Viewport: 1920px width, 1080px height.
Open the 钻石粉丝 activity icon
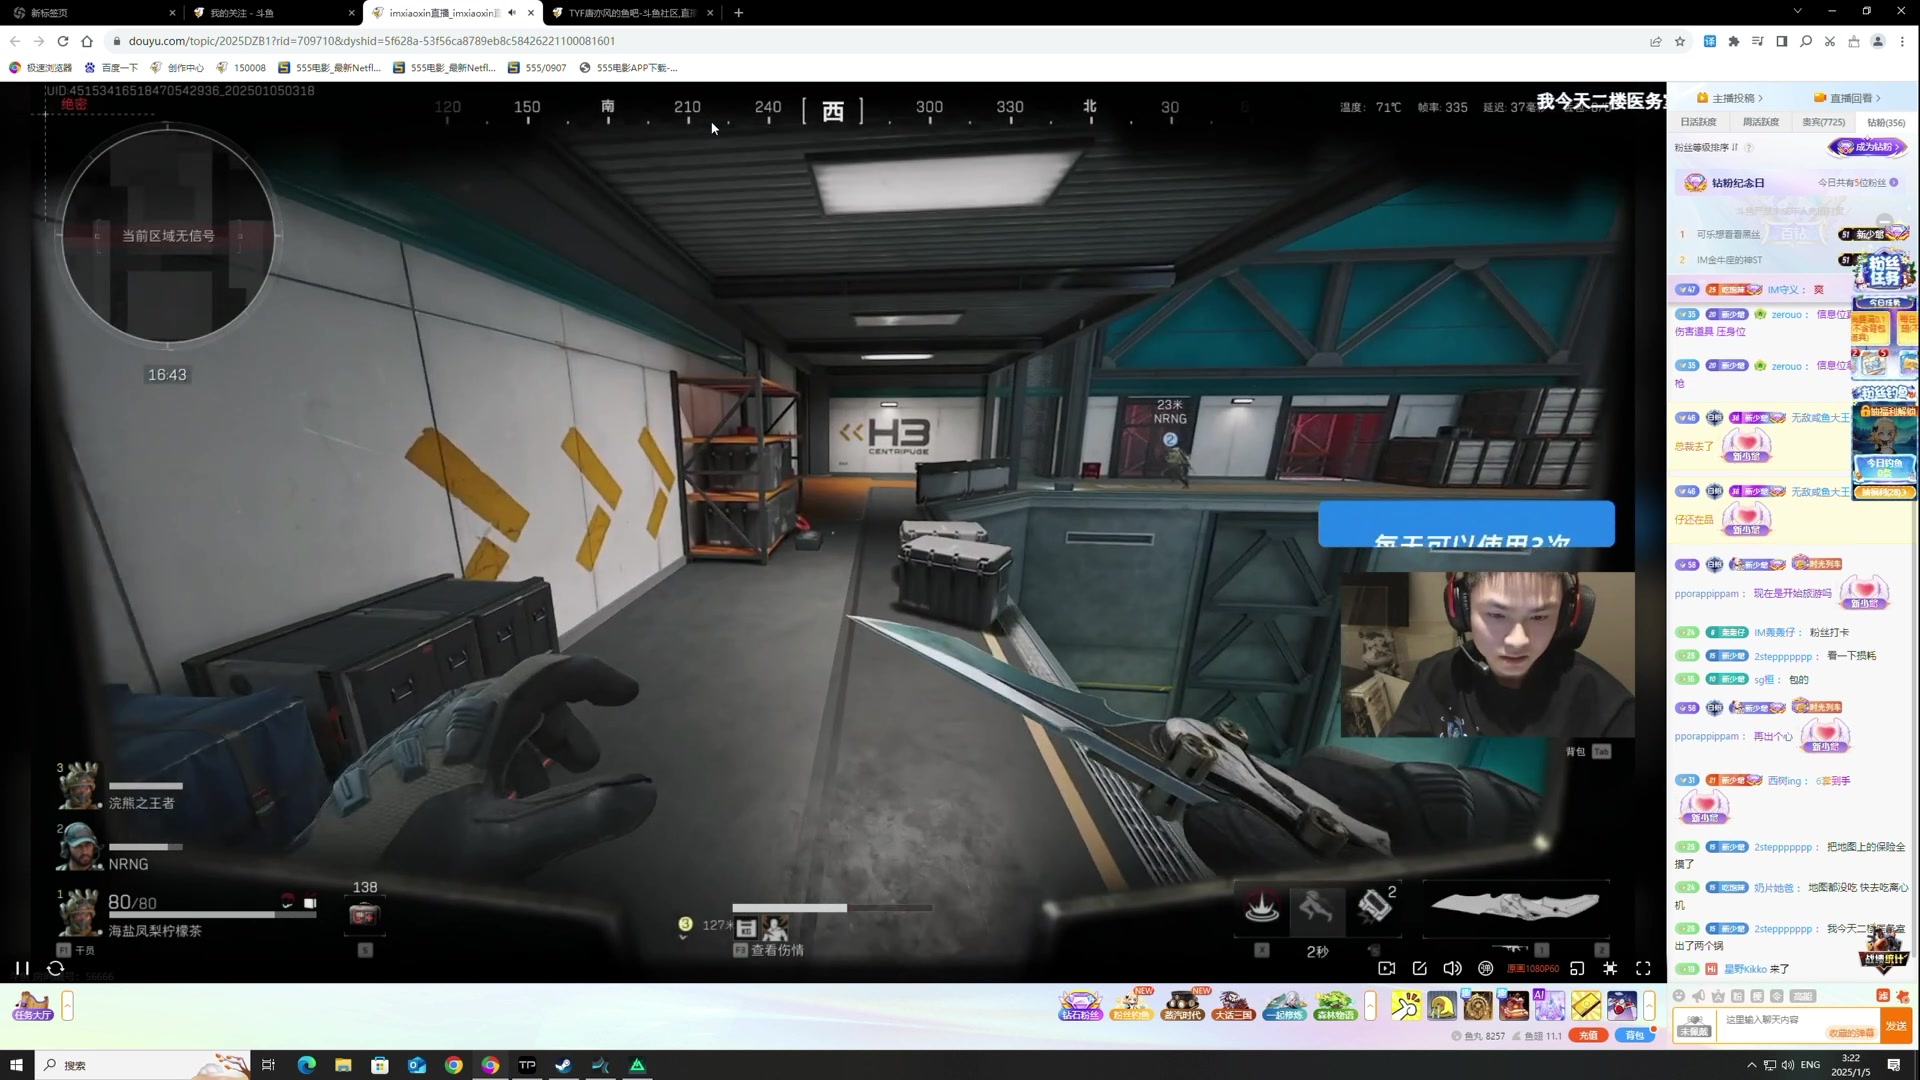pos(1080,1005)
